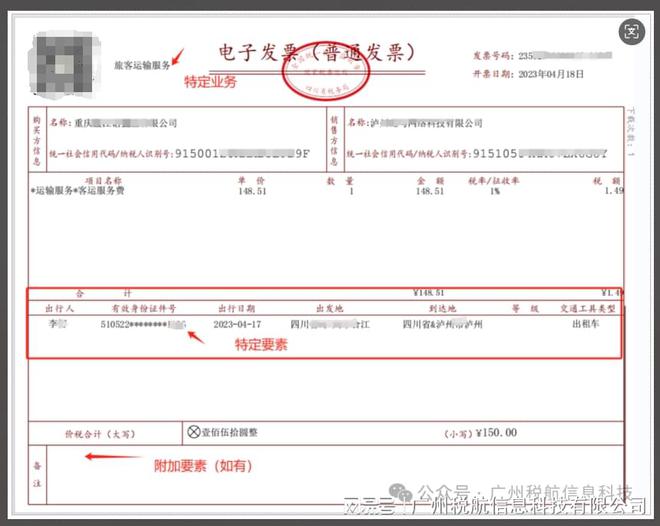660x526 pixels.
Task: Click the 出行日期 column header
Action: pos(237,308)
